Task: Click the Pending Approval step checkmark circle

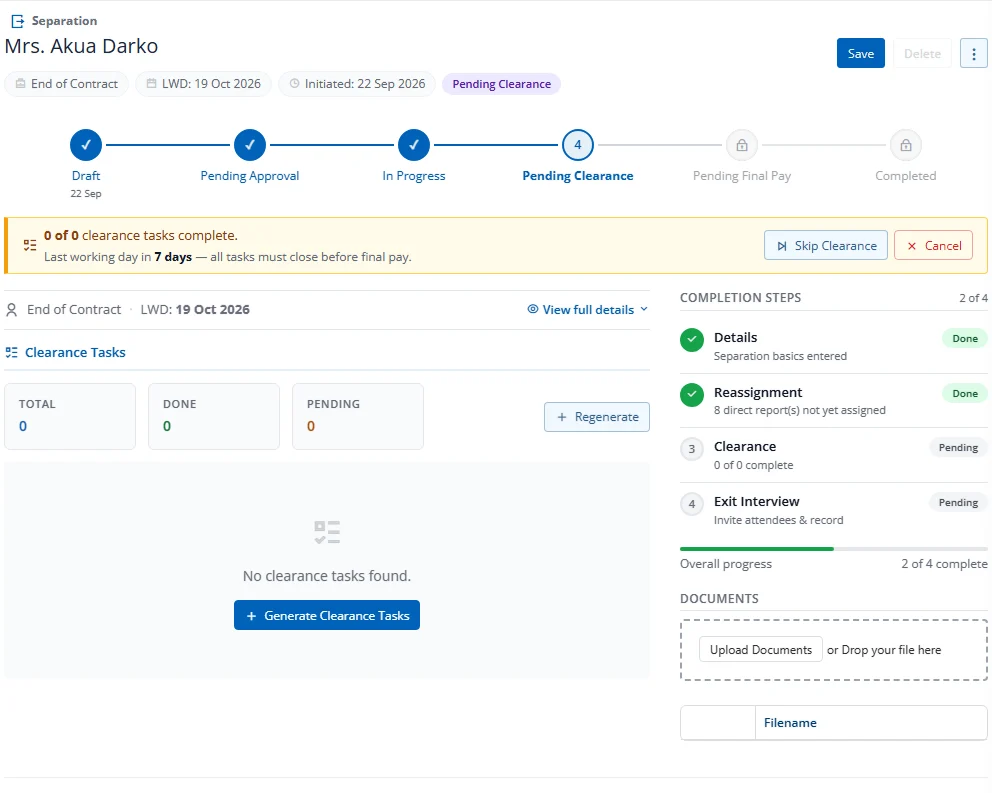Action: (x=250, y=145)
